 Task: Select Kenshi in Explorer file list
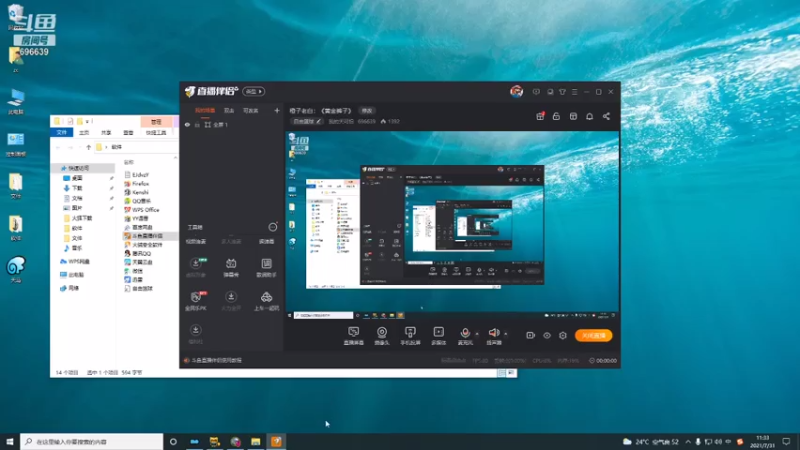tap(136, 192)
